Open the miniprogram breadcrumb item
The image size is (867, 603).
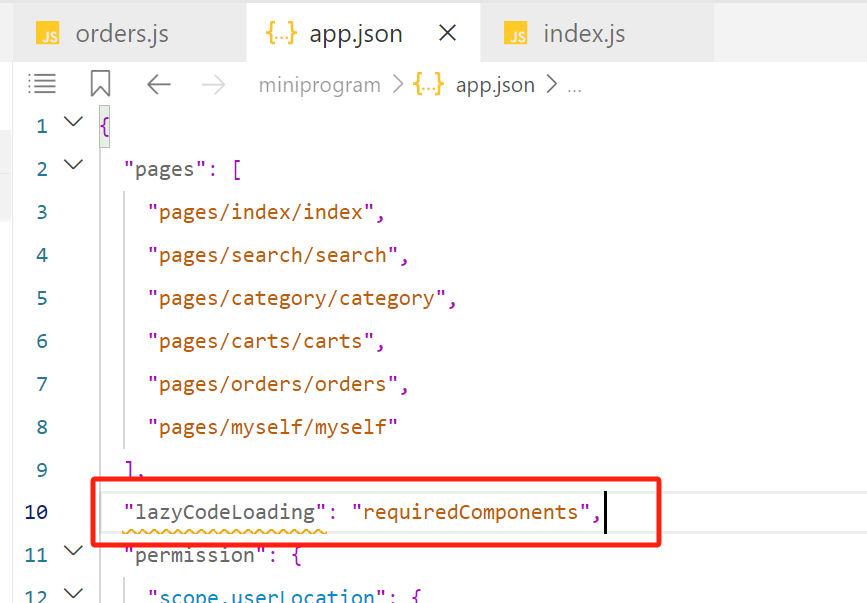pyautogui.click(x=319, y=85)
